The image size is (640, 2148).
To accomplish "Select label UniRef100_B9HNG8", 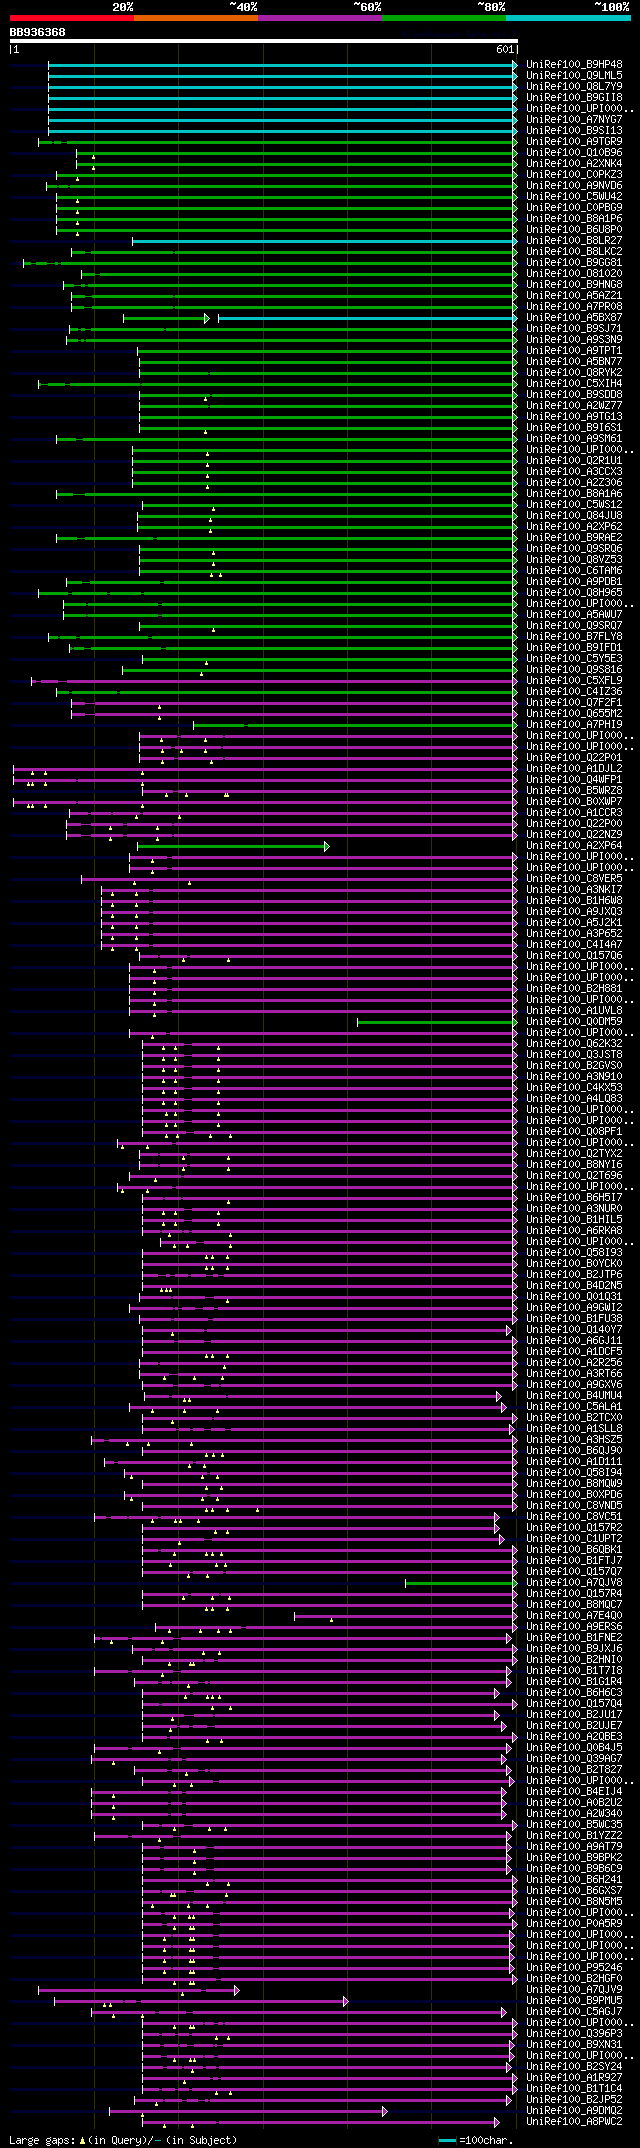I will [574, 285].
